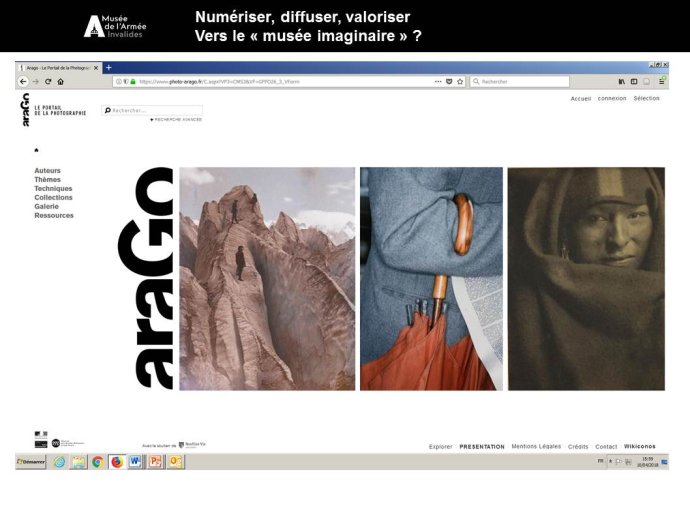Open a new tab with the plus icon

click(109, 67)
